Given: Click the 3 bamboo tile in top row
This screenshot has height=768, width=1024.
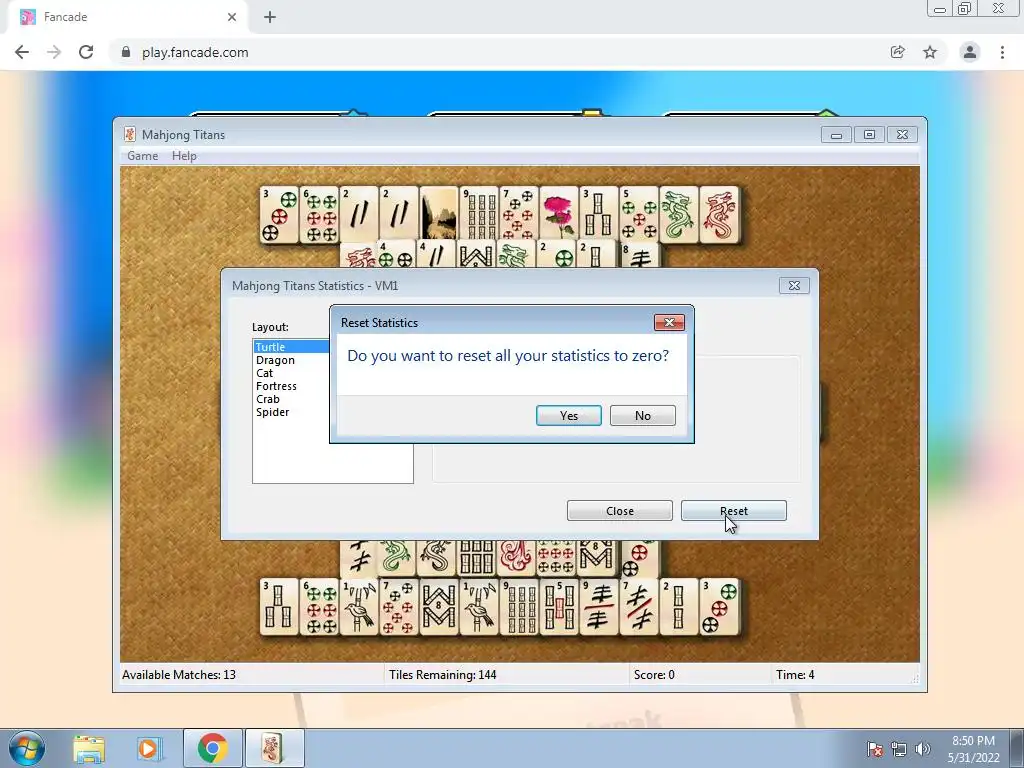Looking at the screenshot, I should [x=598, y=215].
